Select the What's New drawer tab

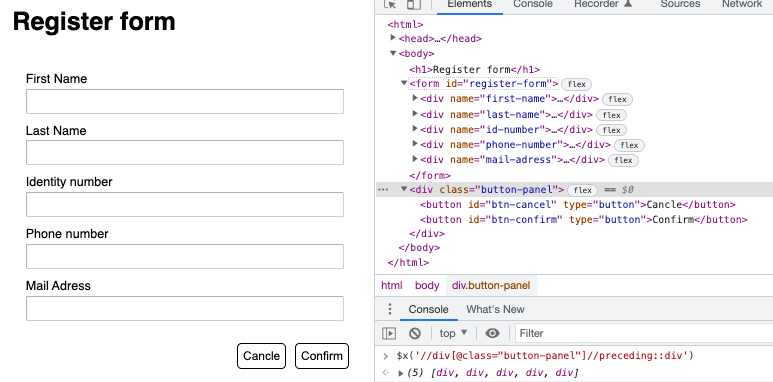tap(495, 310)
